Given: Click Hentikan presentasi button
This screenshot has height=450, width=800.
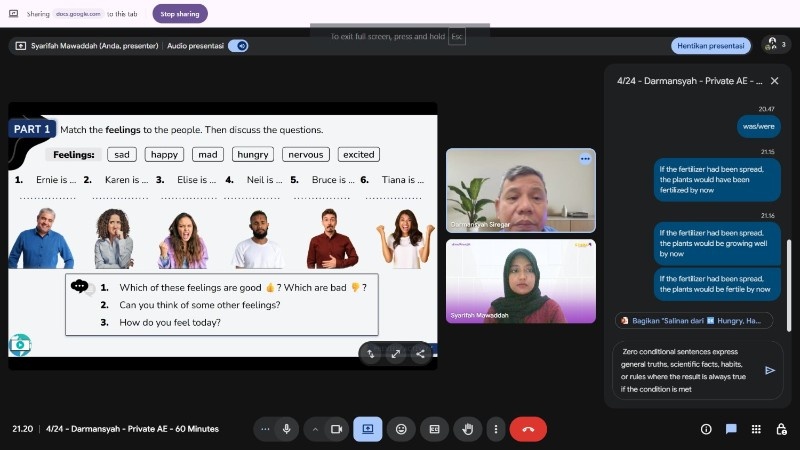Looking at the screenshot, I should [x=710, y=45].
